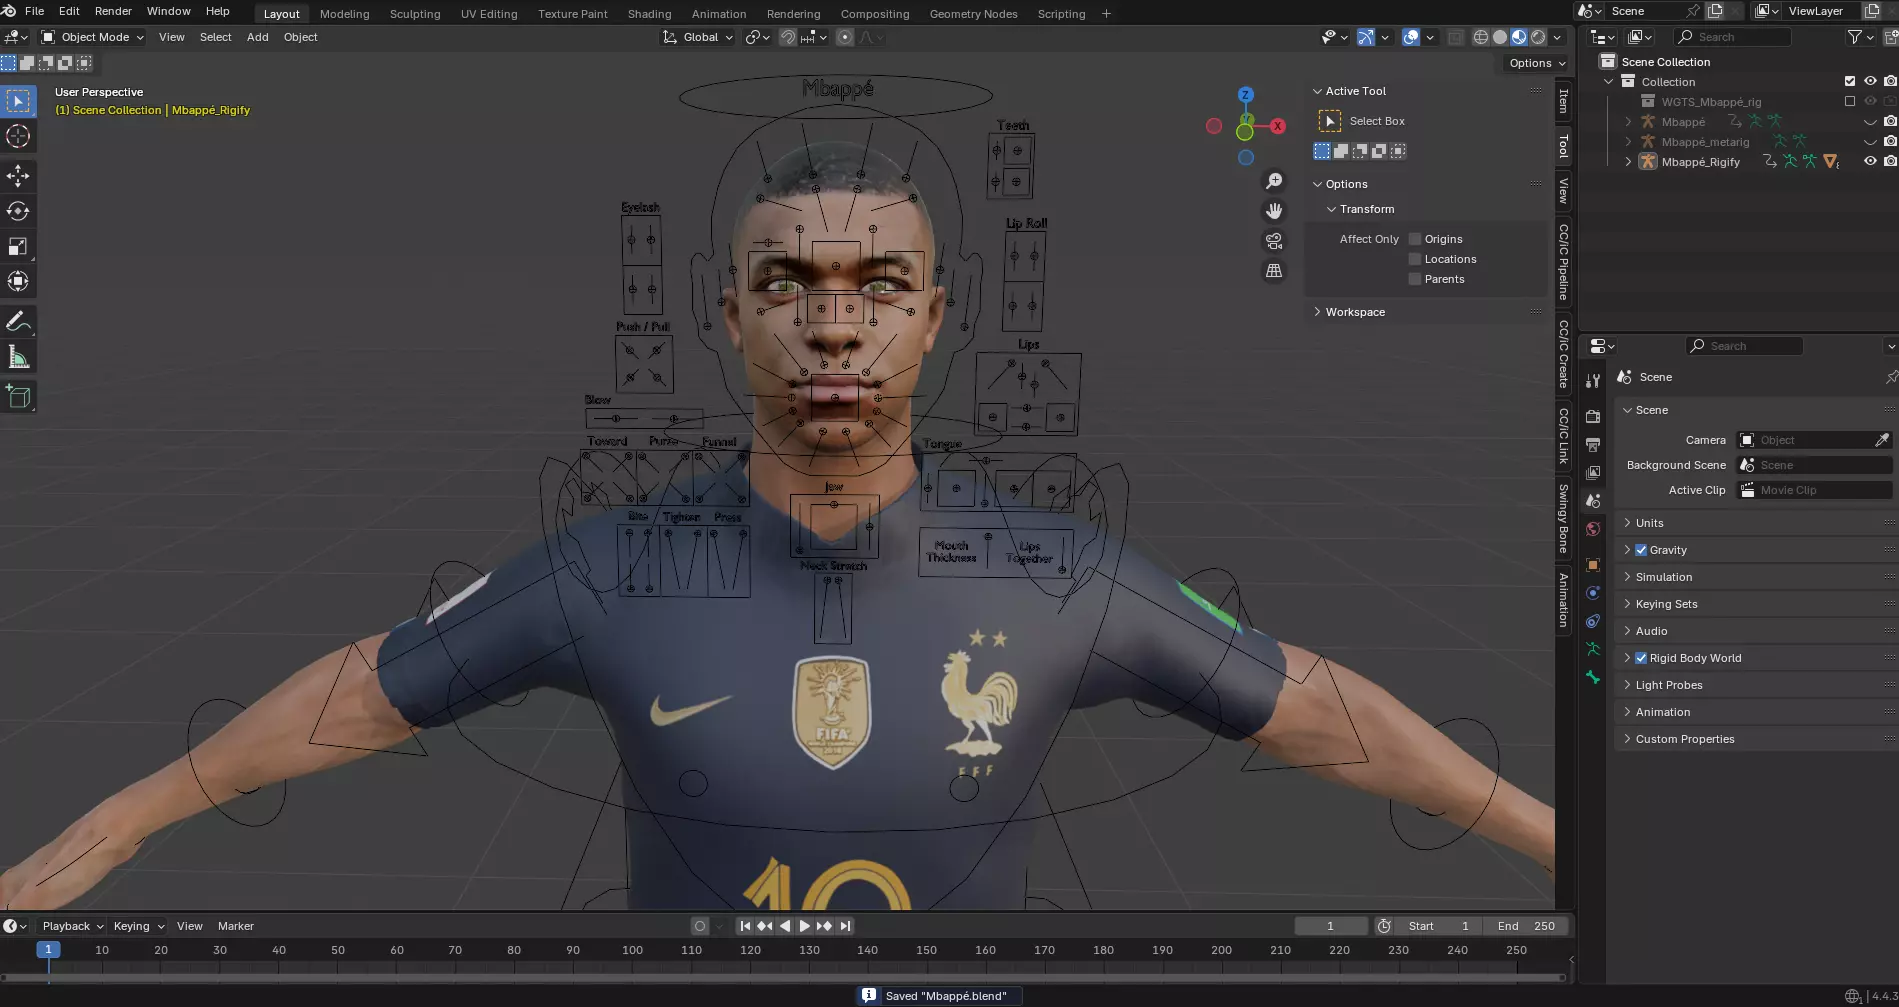Open the Physics properties tab icon

point(1593,593)
